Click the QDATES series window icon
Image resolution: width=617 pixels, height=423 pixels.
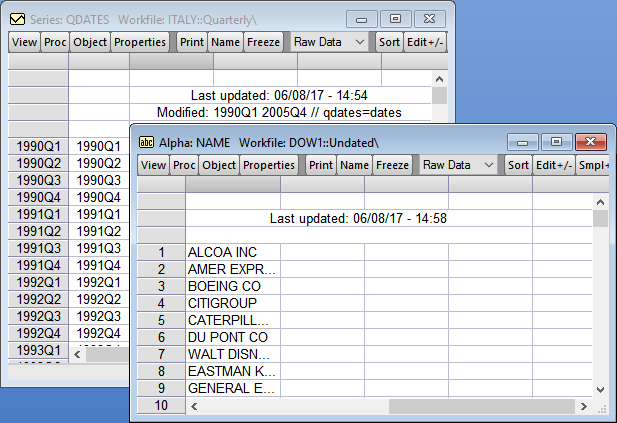[x=13, y=19]
